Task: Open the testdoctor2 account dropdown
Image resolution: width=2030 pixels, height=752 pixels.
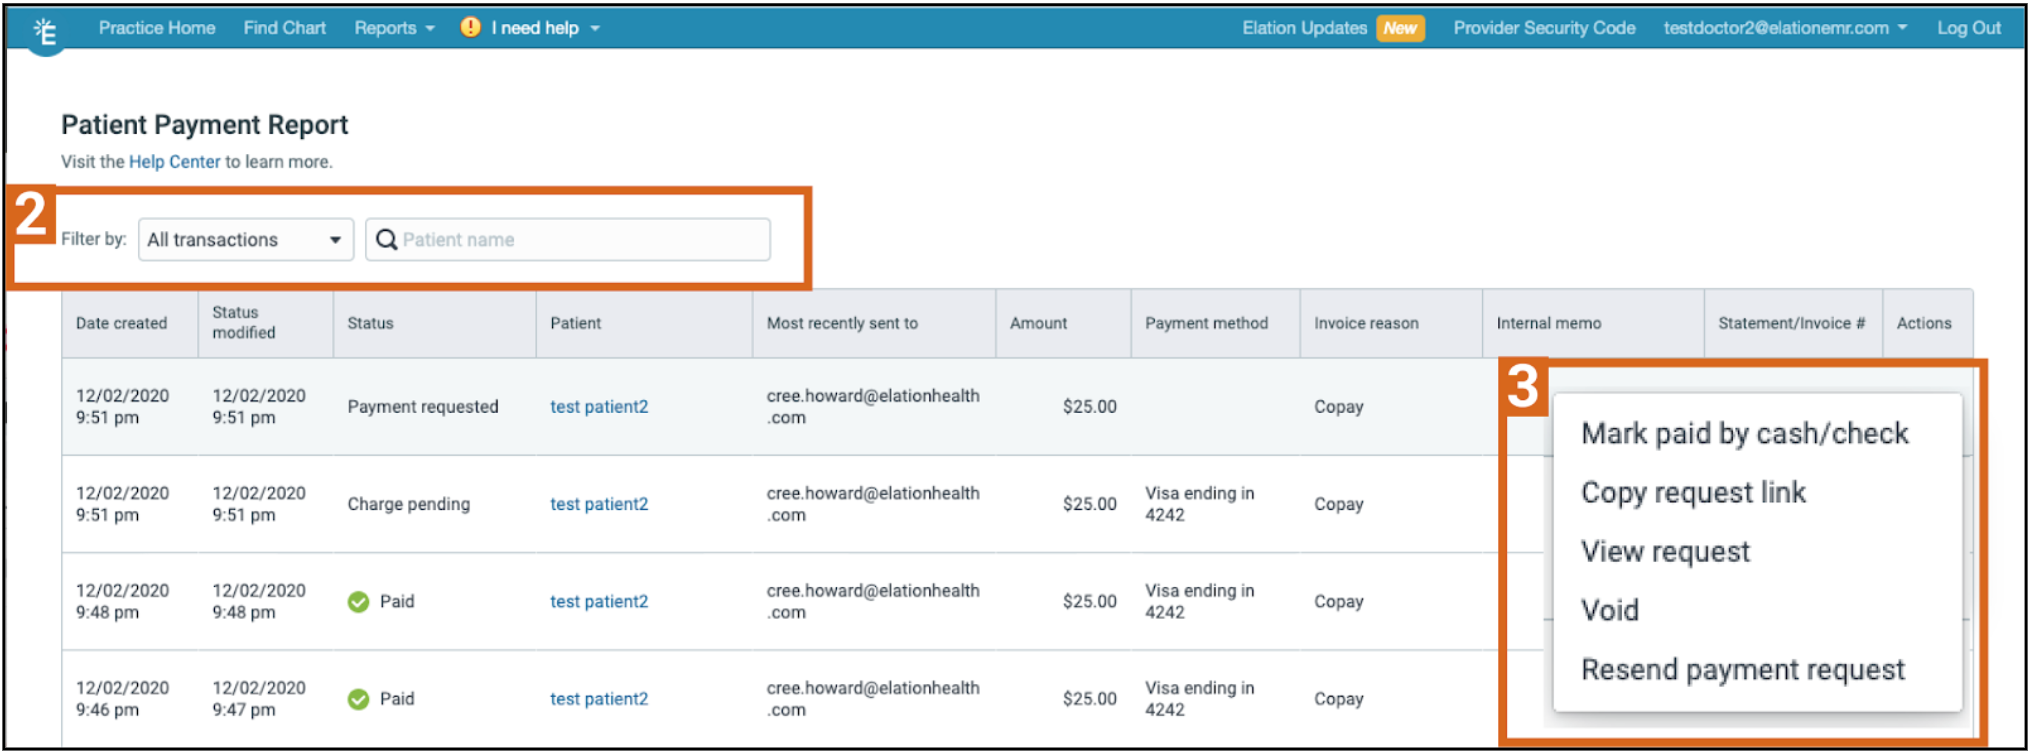Action: pyautogui.click(x=1784, y=28)
